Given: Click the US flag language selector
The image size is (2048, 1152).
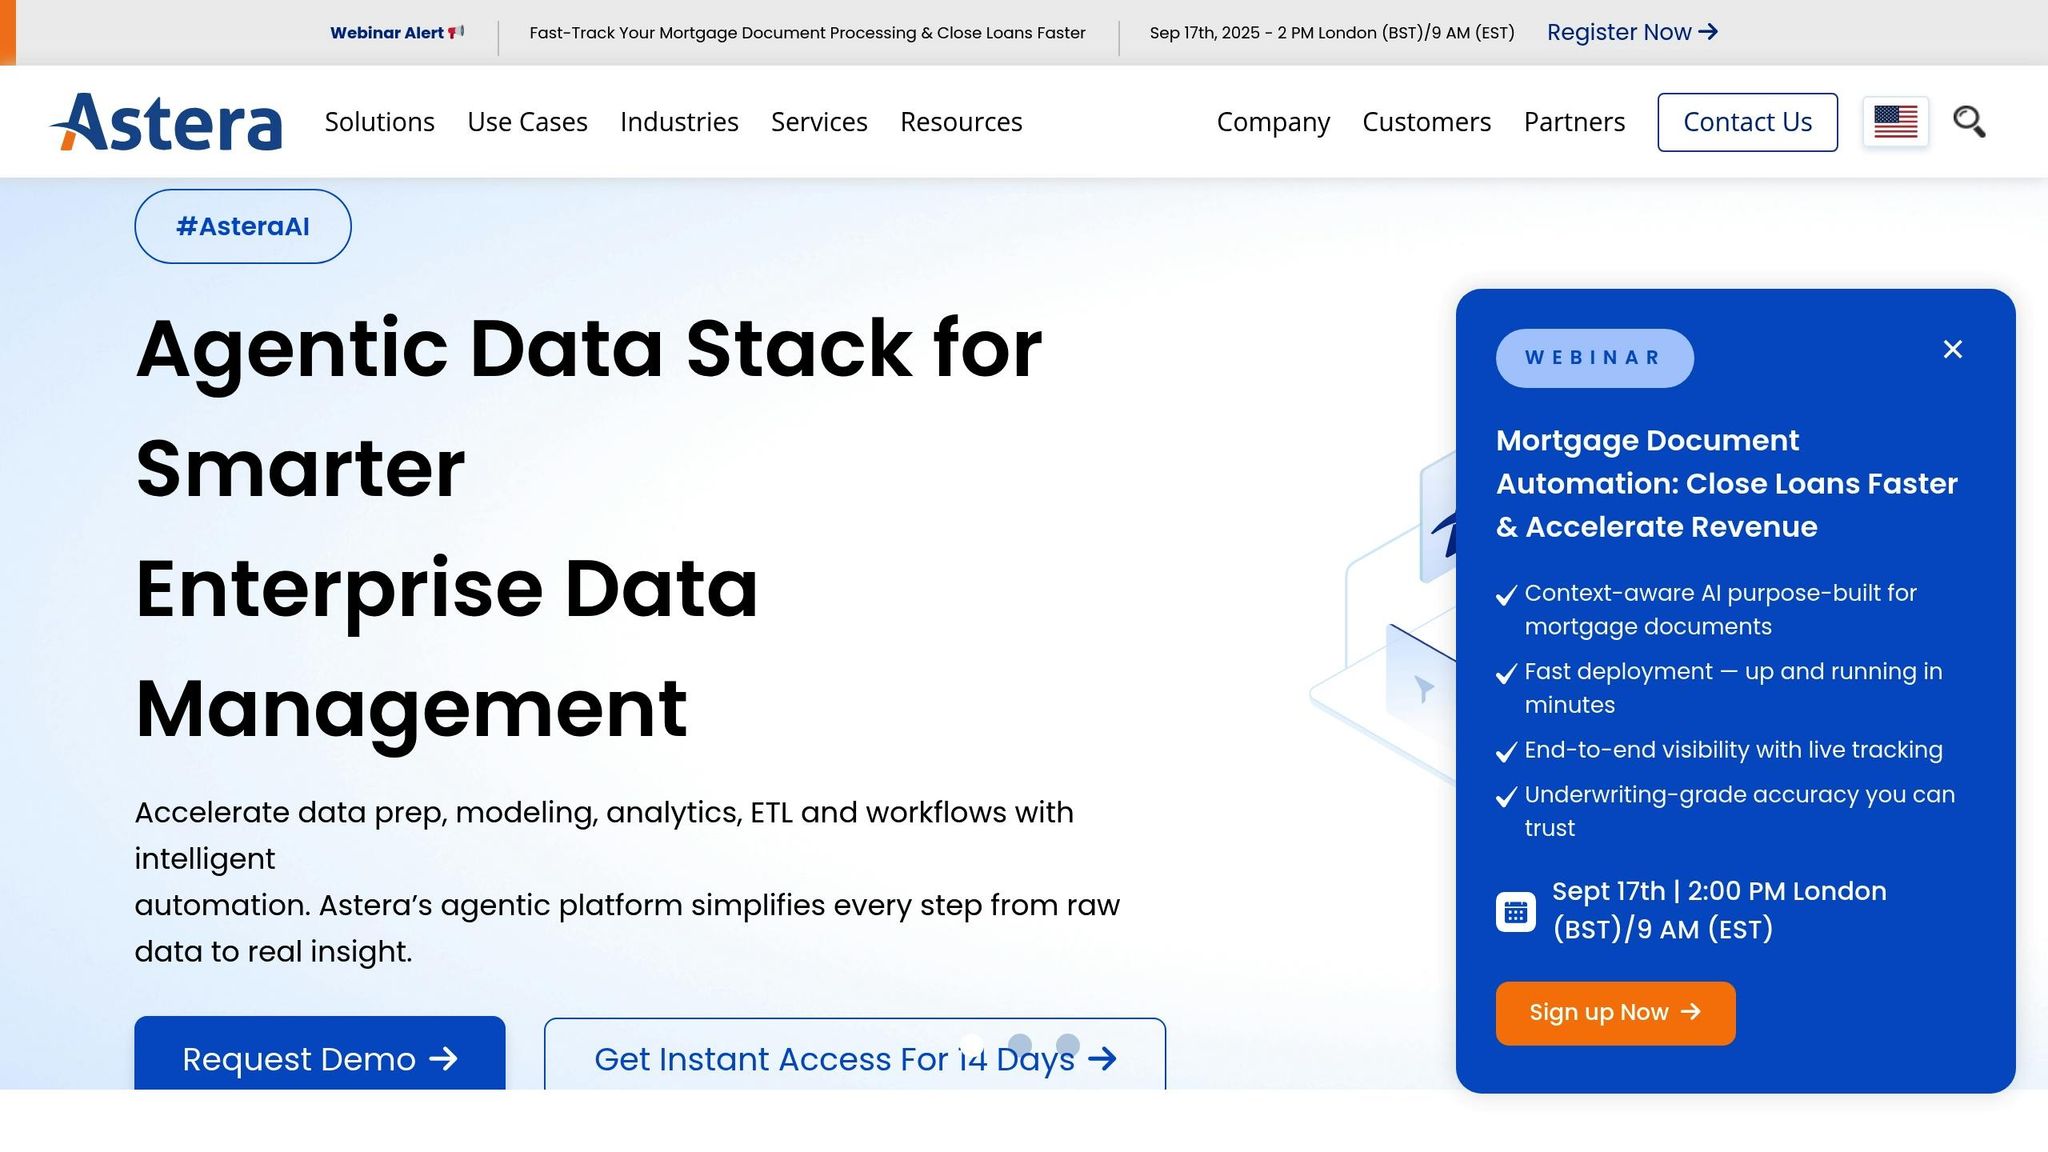Looking at the screenshot, I should click(x=1895, y=122).
